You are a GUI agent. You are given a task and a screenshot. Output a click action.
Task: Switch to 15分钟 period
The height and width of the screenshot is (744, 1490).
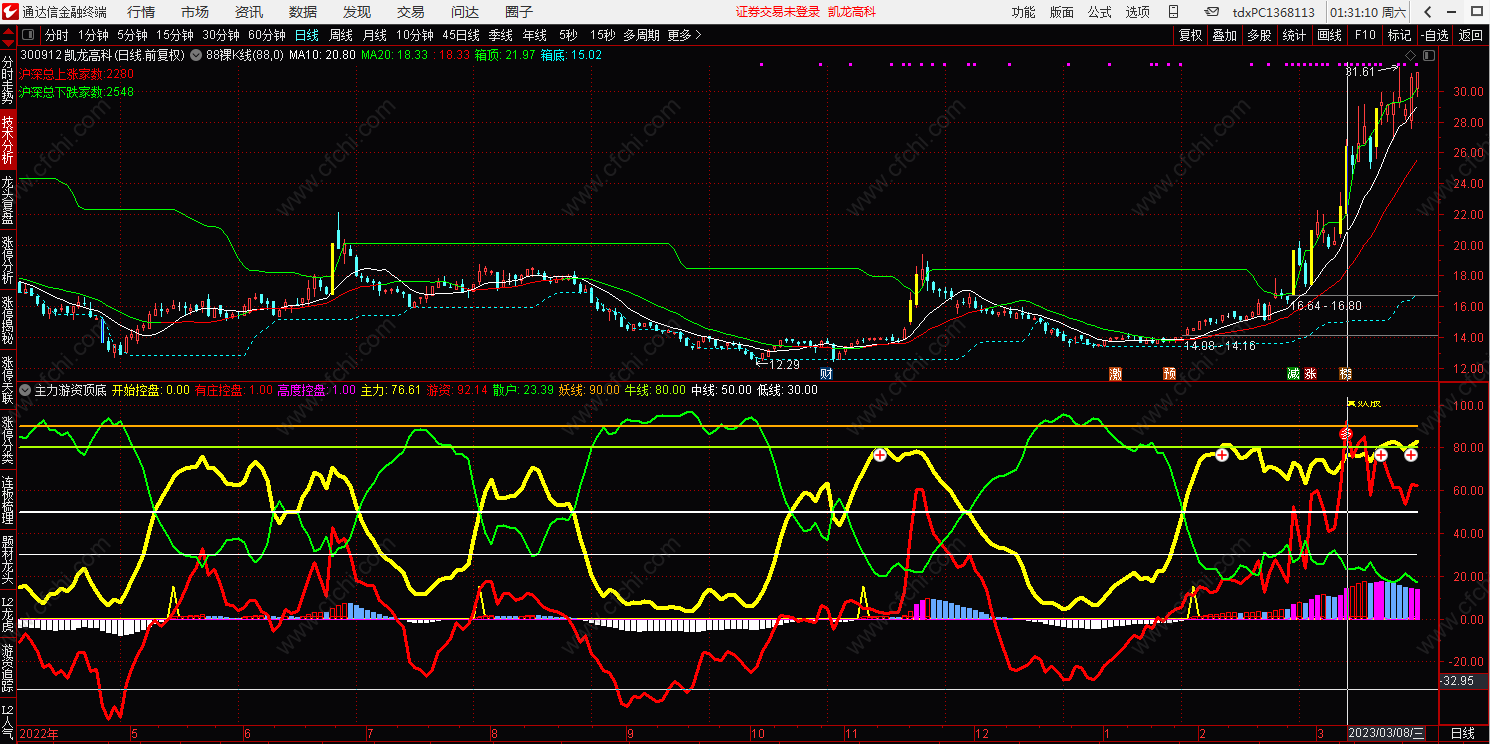click(174, 35)
